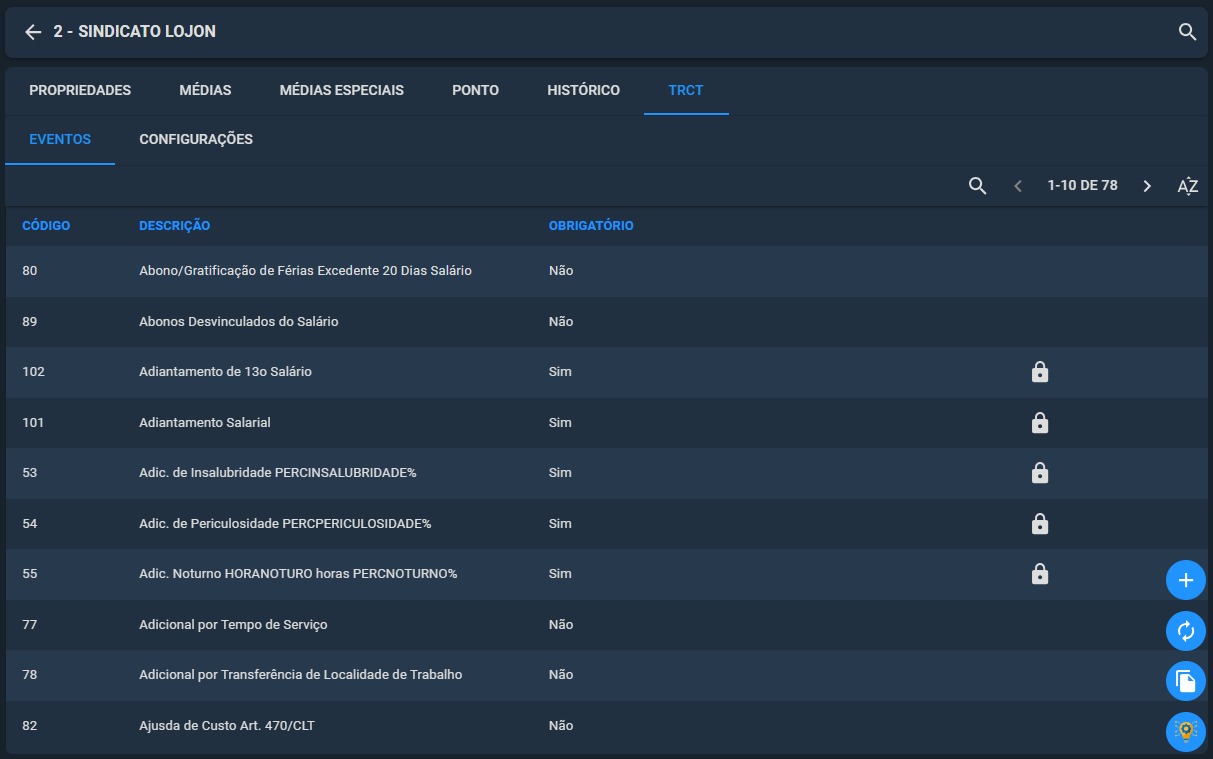The width and height of the screenshot is (1213, 759).
Task: Click code 82 in the Código column
Action: [30, 726]
